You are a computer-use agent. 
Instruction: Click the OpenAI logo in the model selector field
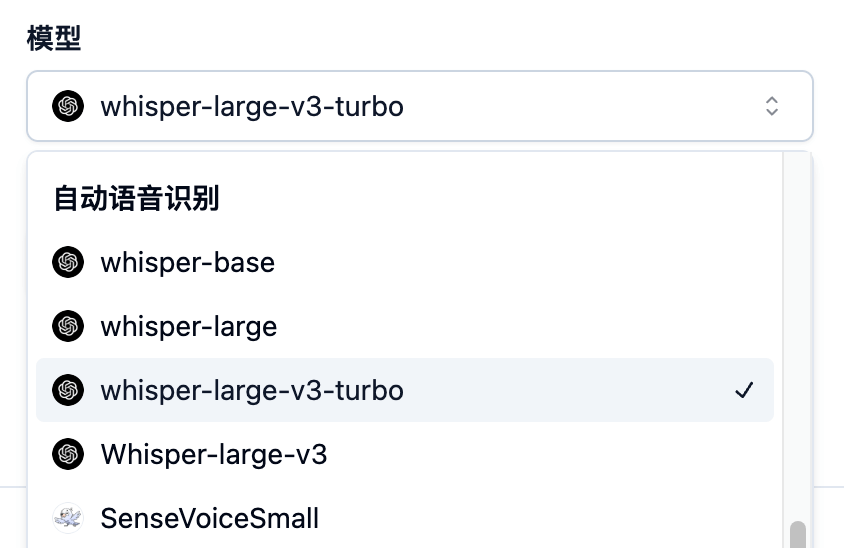(x=68, y=106)
